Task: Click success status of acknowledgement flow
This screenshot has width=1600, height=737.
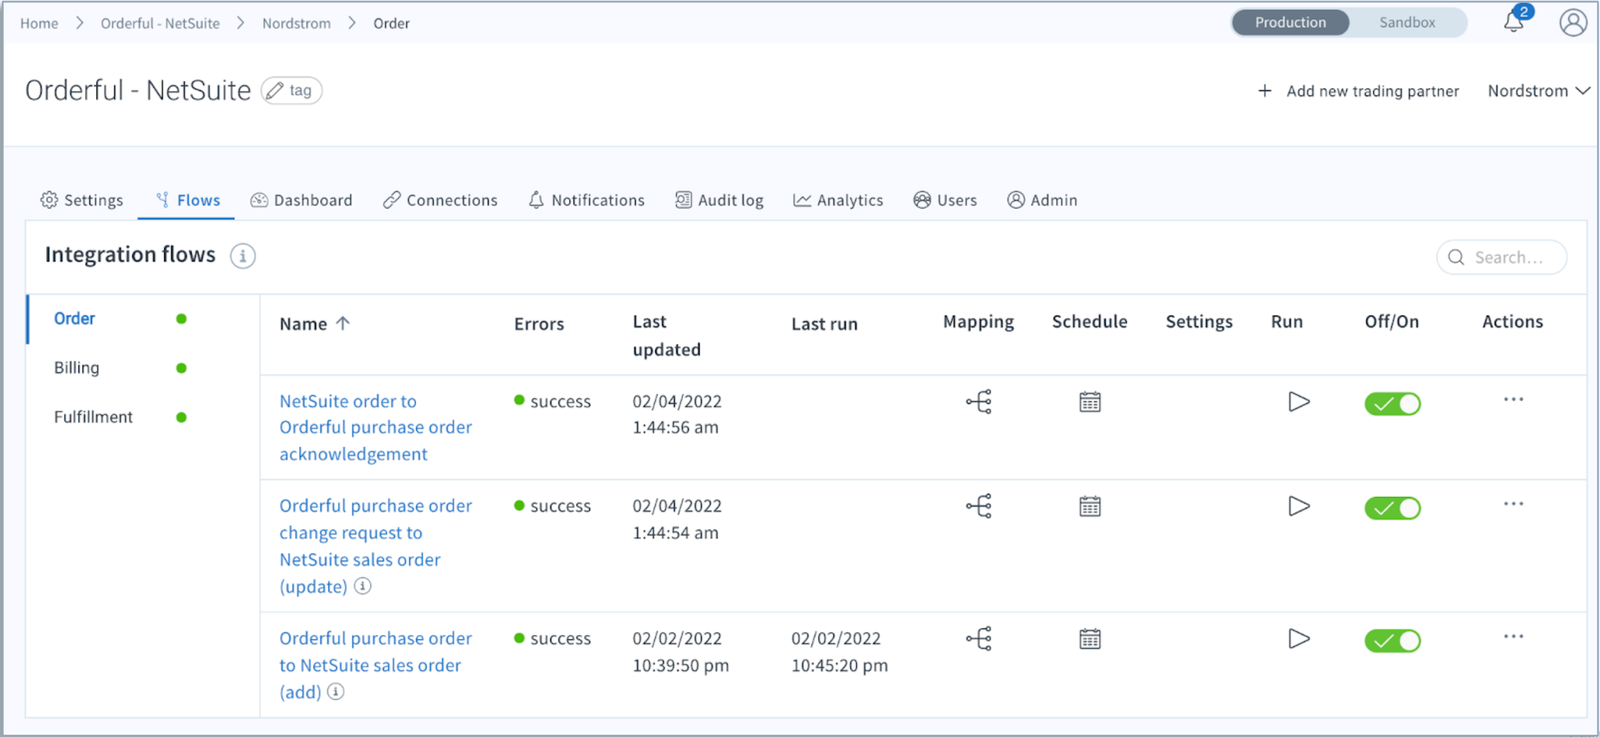Action: [552, 401]
